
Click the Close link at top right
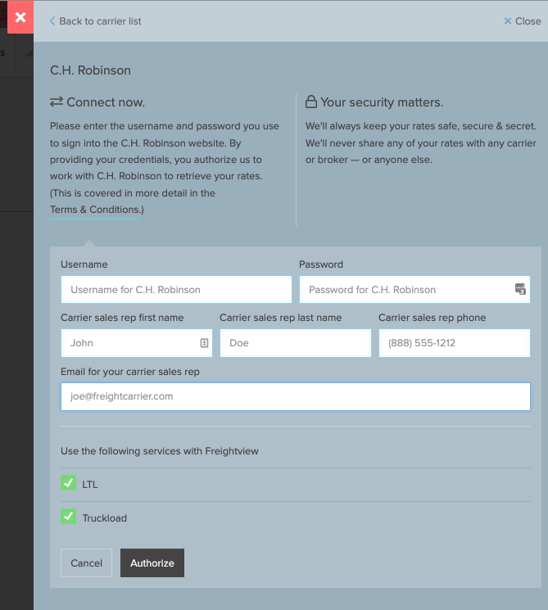click(x=522, y=21)
